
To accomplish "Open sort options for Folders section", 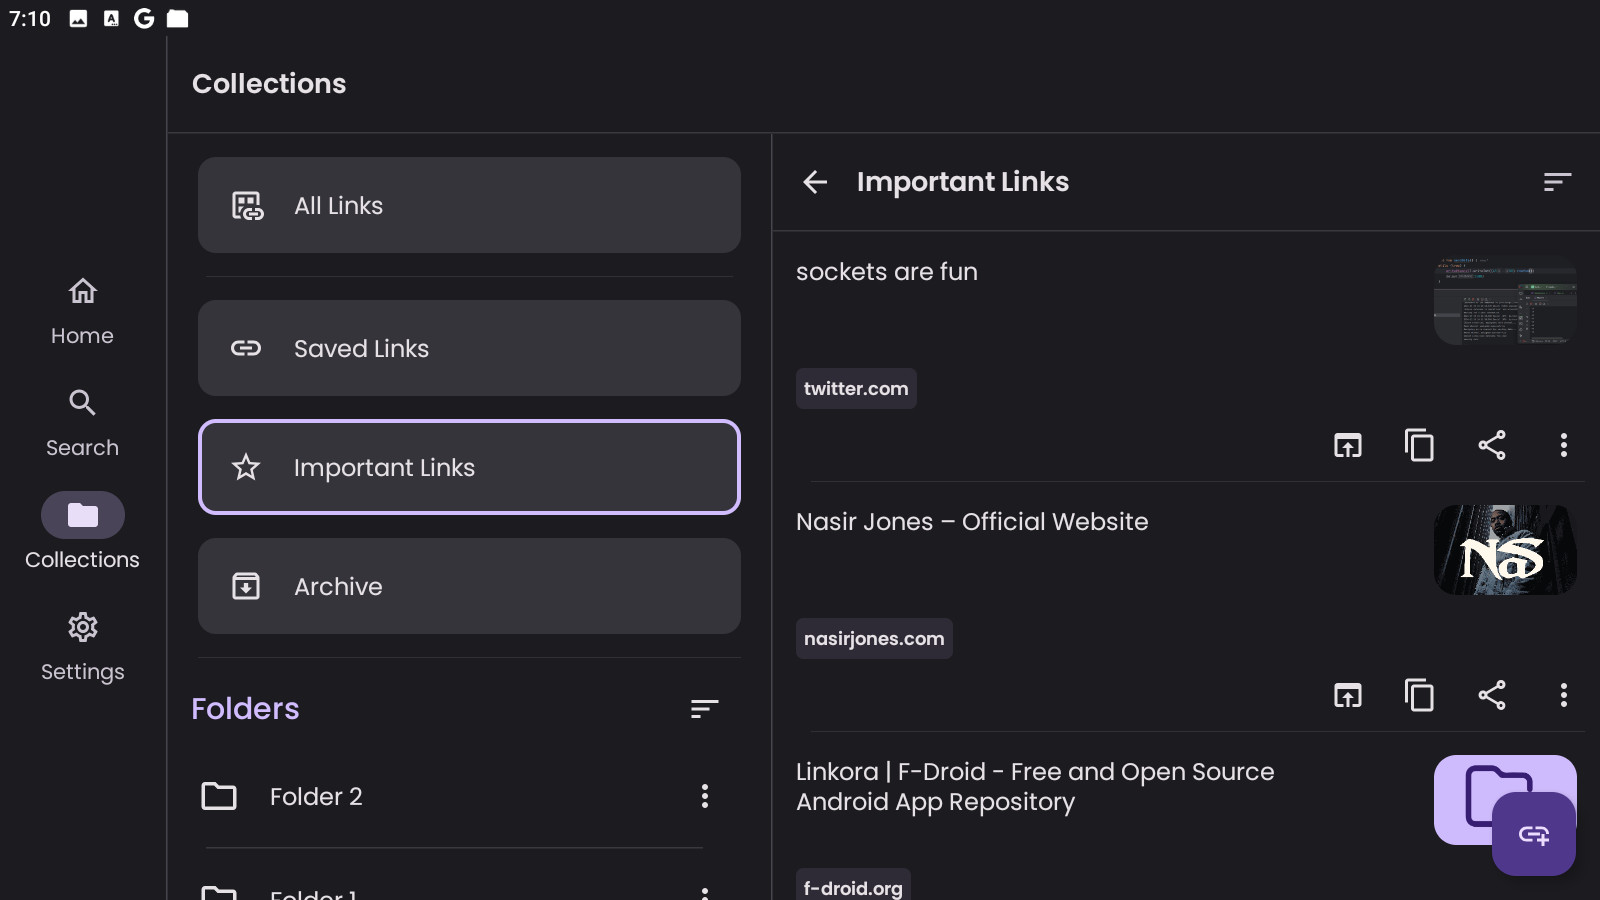I will tap(704, 709).
